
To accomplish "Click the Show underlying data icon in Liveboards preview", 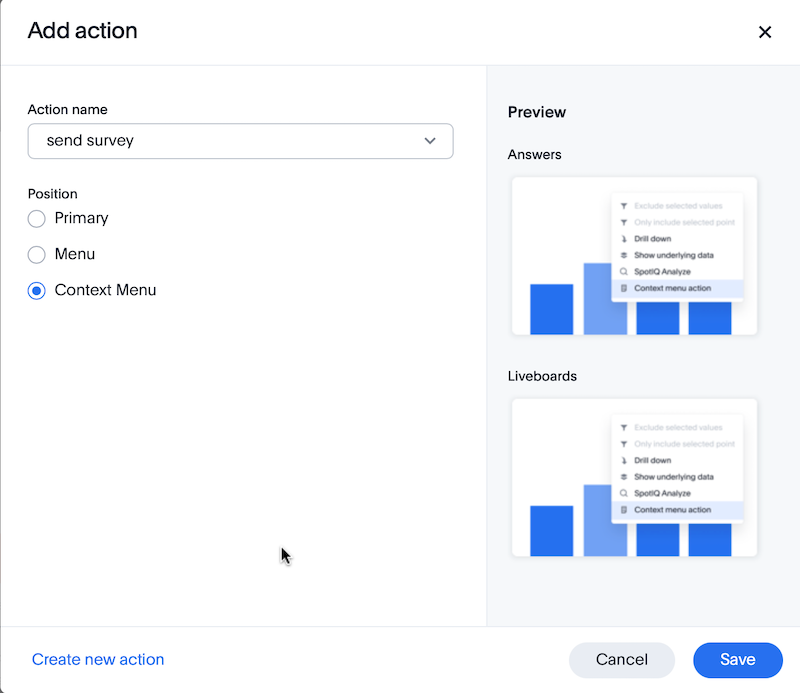I will point(625,479).
